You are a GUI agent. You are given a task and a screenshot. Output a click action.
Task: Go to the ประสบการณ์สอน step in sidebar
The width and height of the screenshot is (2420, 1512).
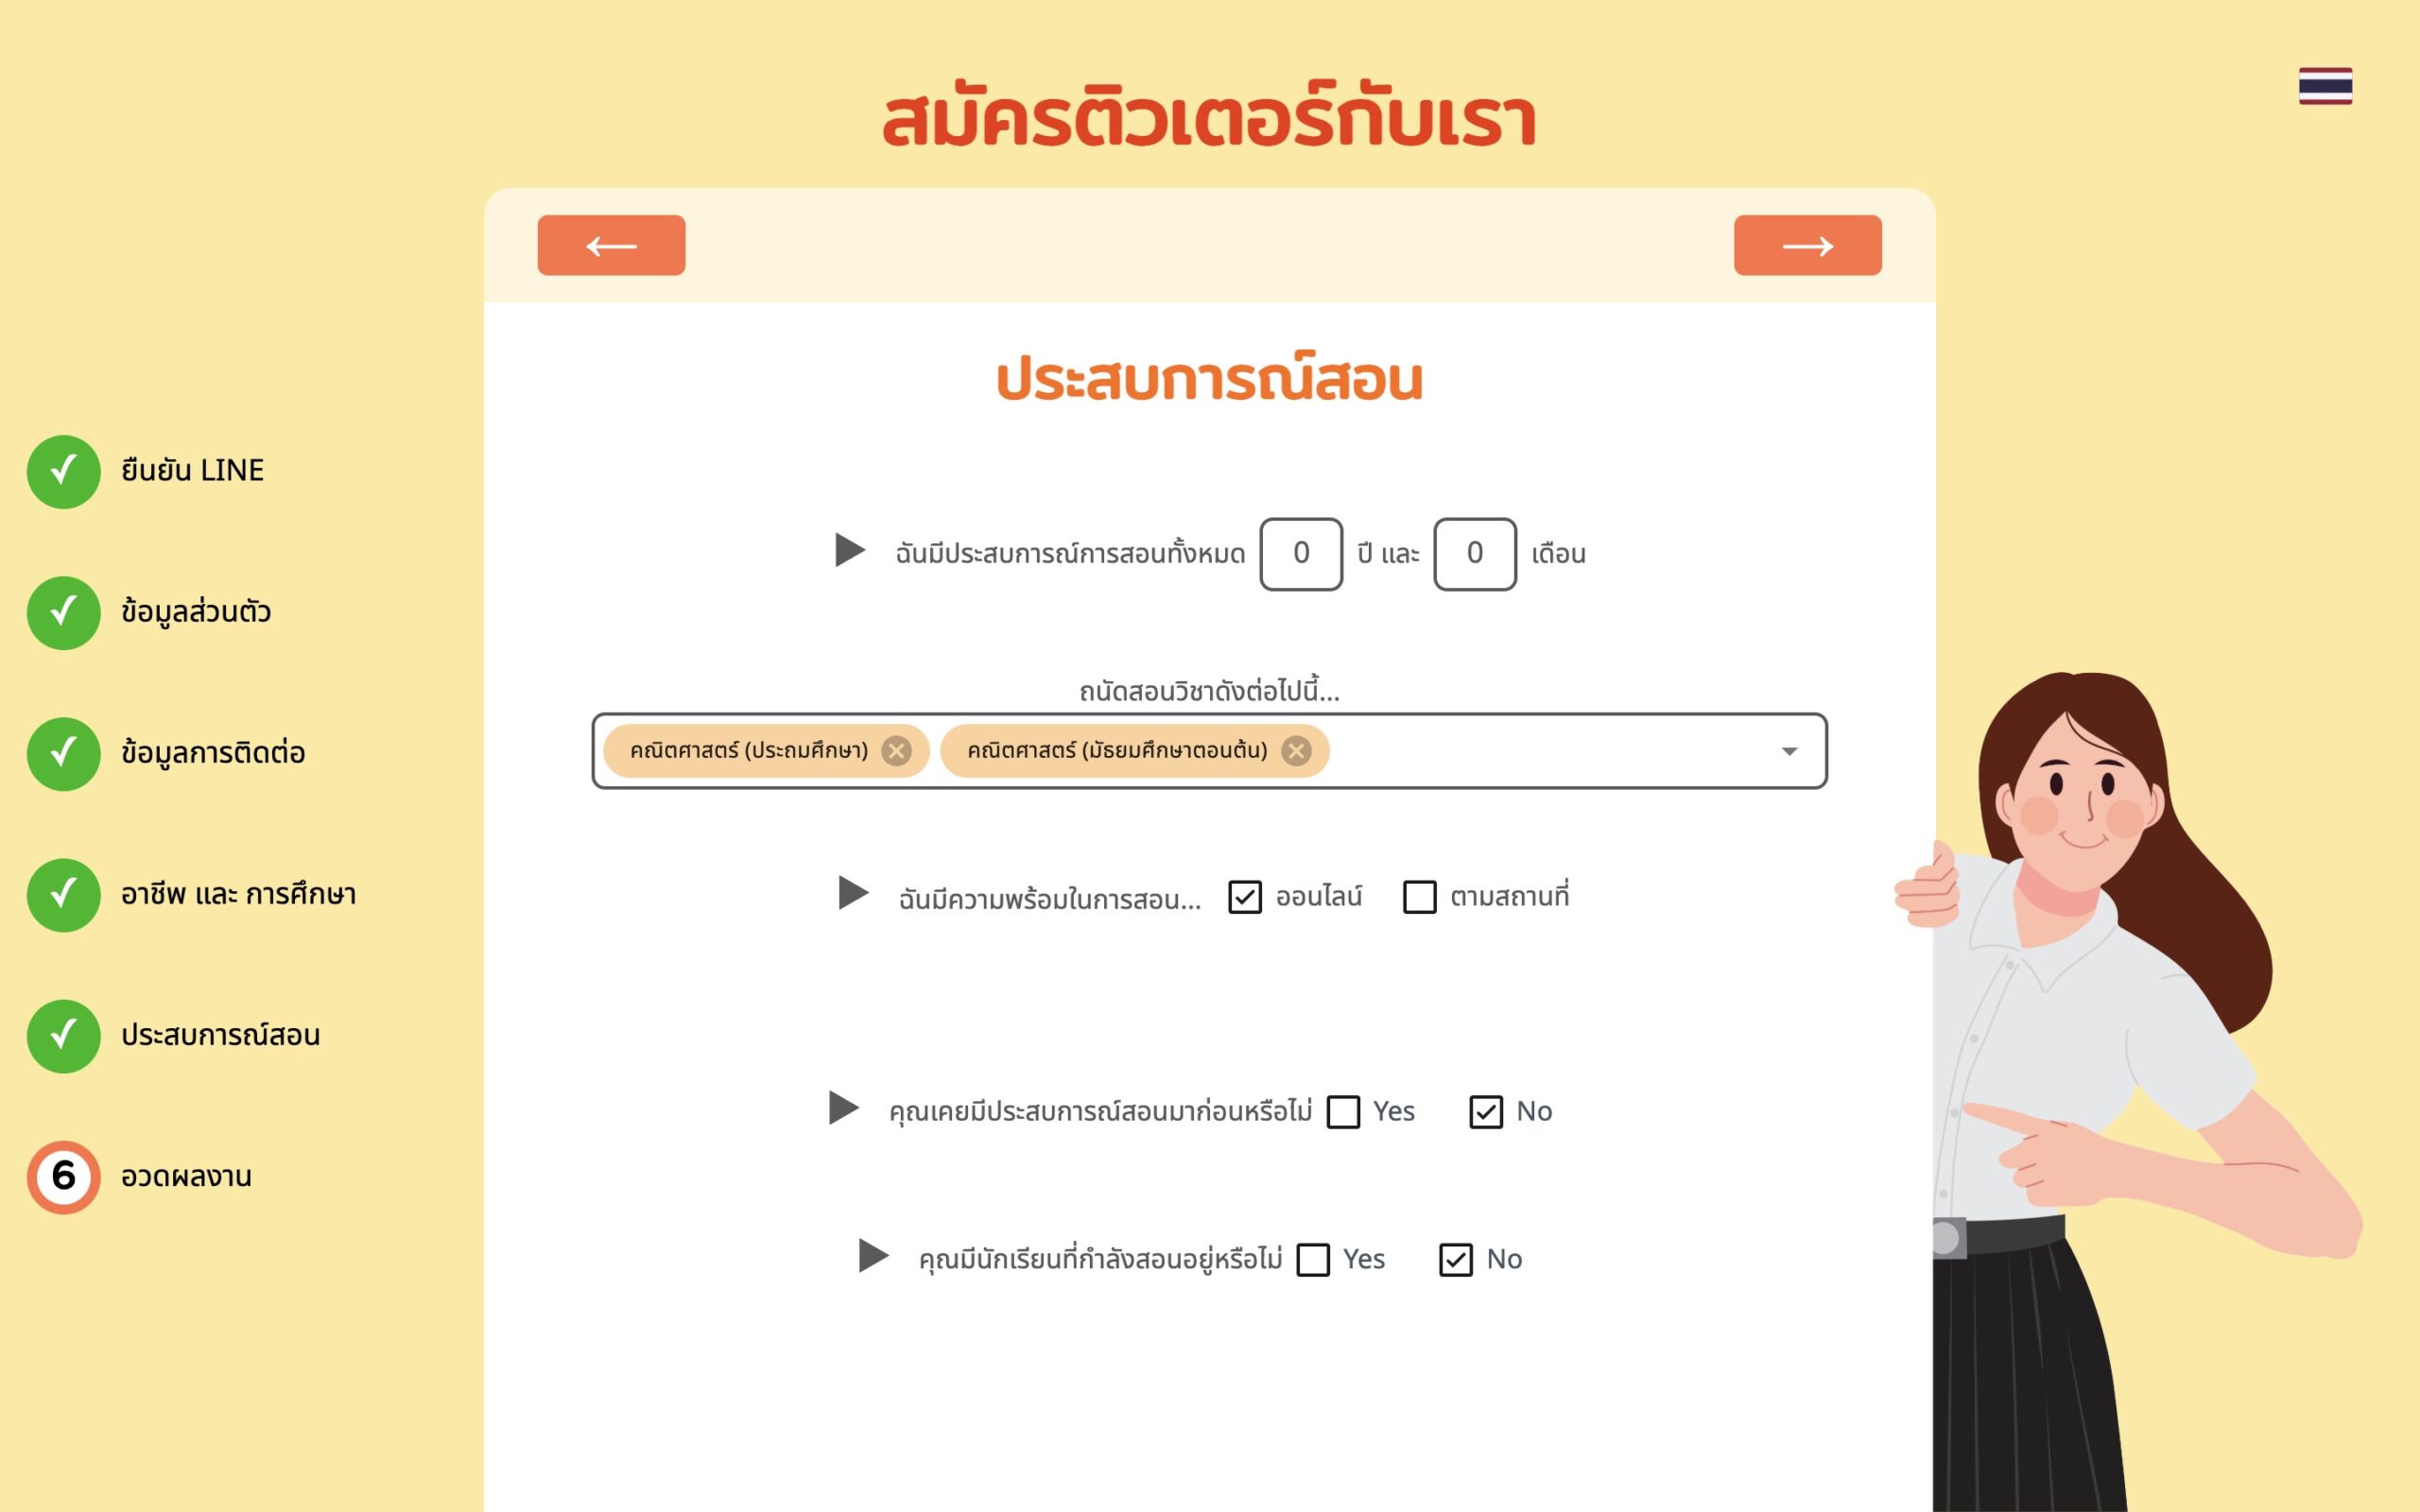tap(220, 1036)
